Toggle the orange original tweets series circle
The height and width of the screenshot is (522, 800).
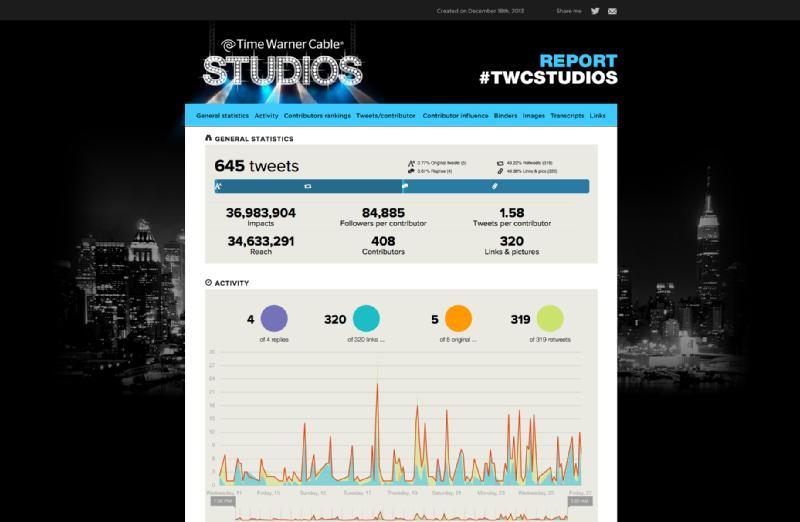[458, 318]
